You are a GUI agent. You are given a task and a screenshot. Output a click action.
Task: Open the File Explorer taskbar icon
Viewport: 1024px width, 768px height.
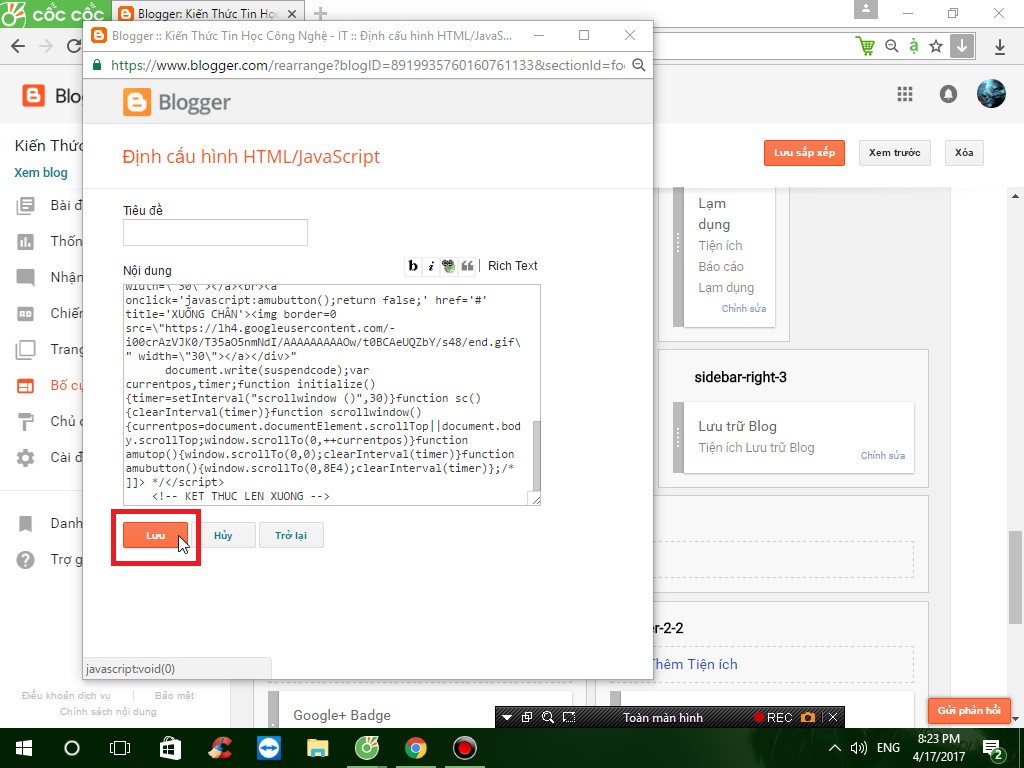point(317,748)
